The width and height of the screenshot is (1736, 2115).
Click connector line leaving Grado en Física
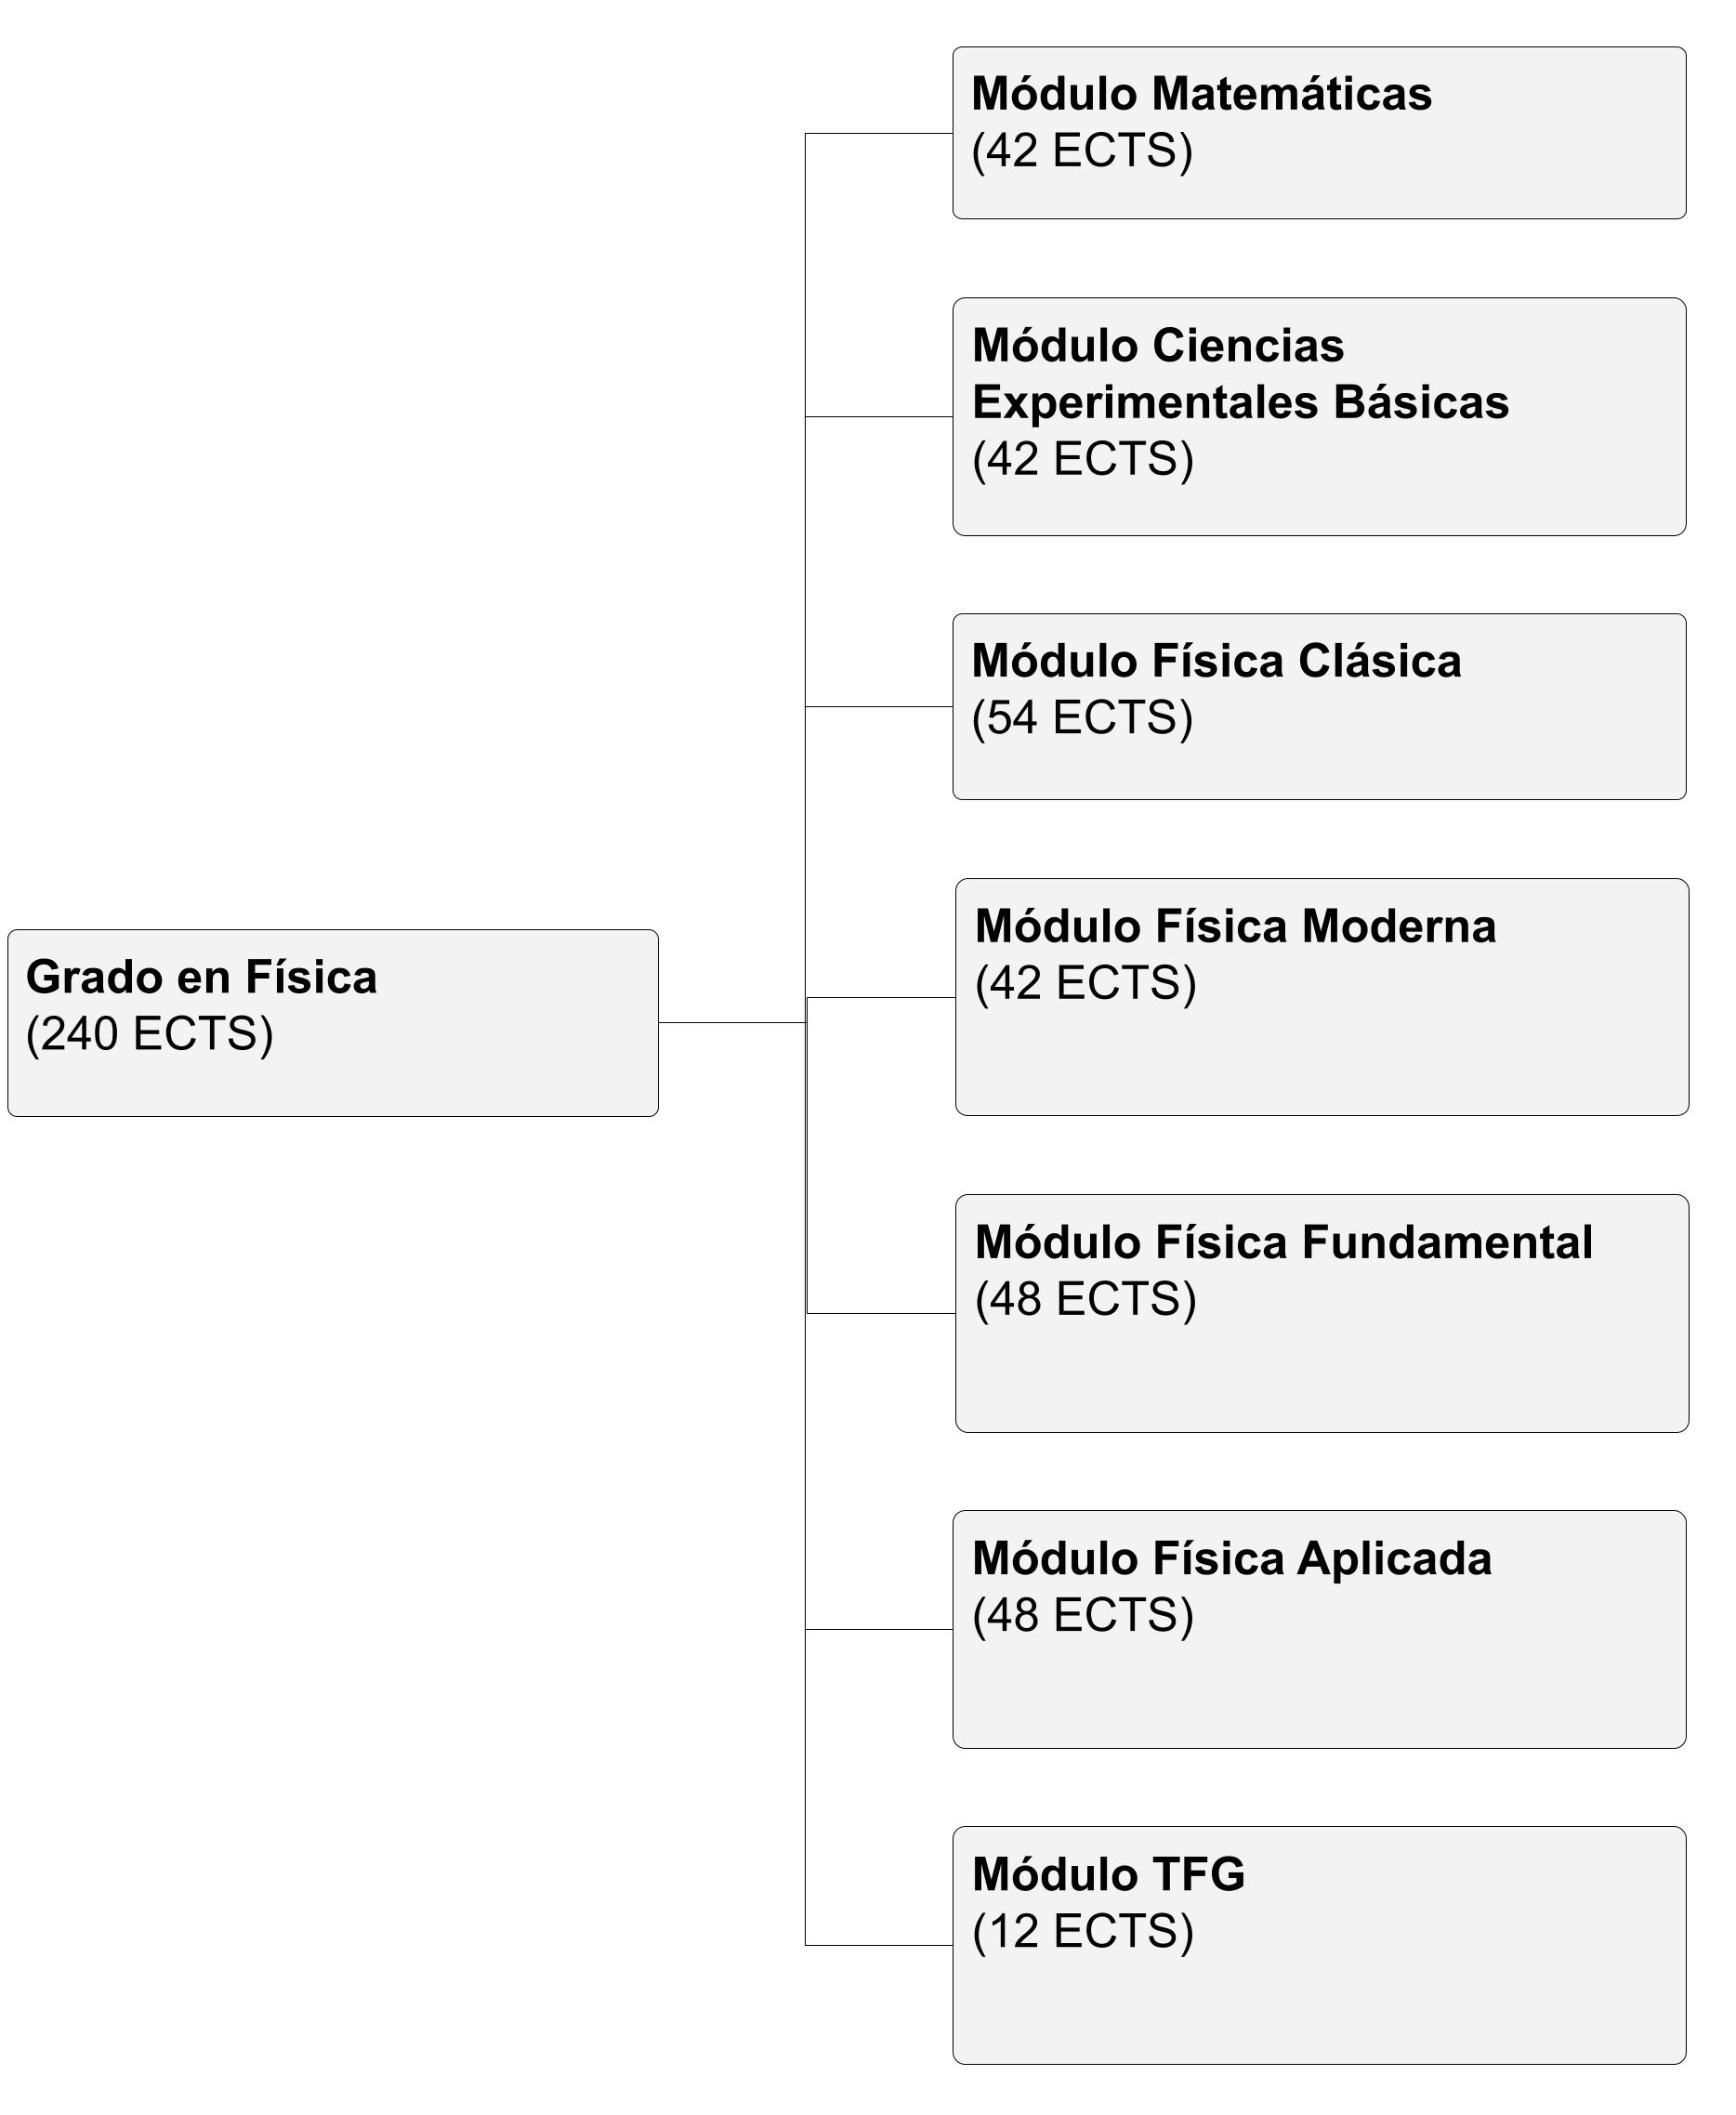pyautogui.click(x=732, y=1023)
